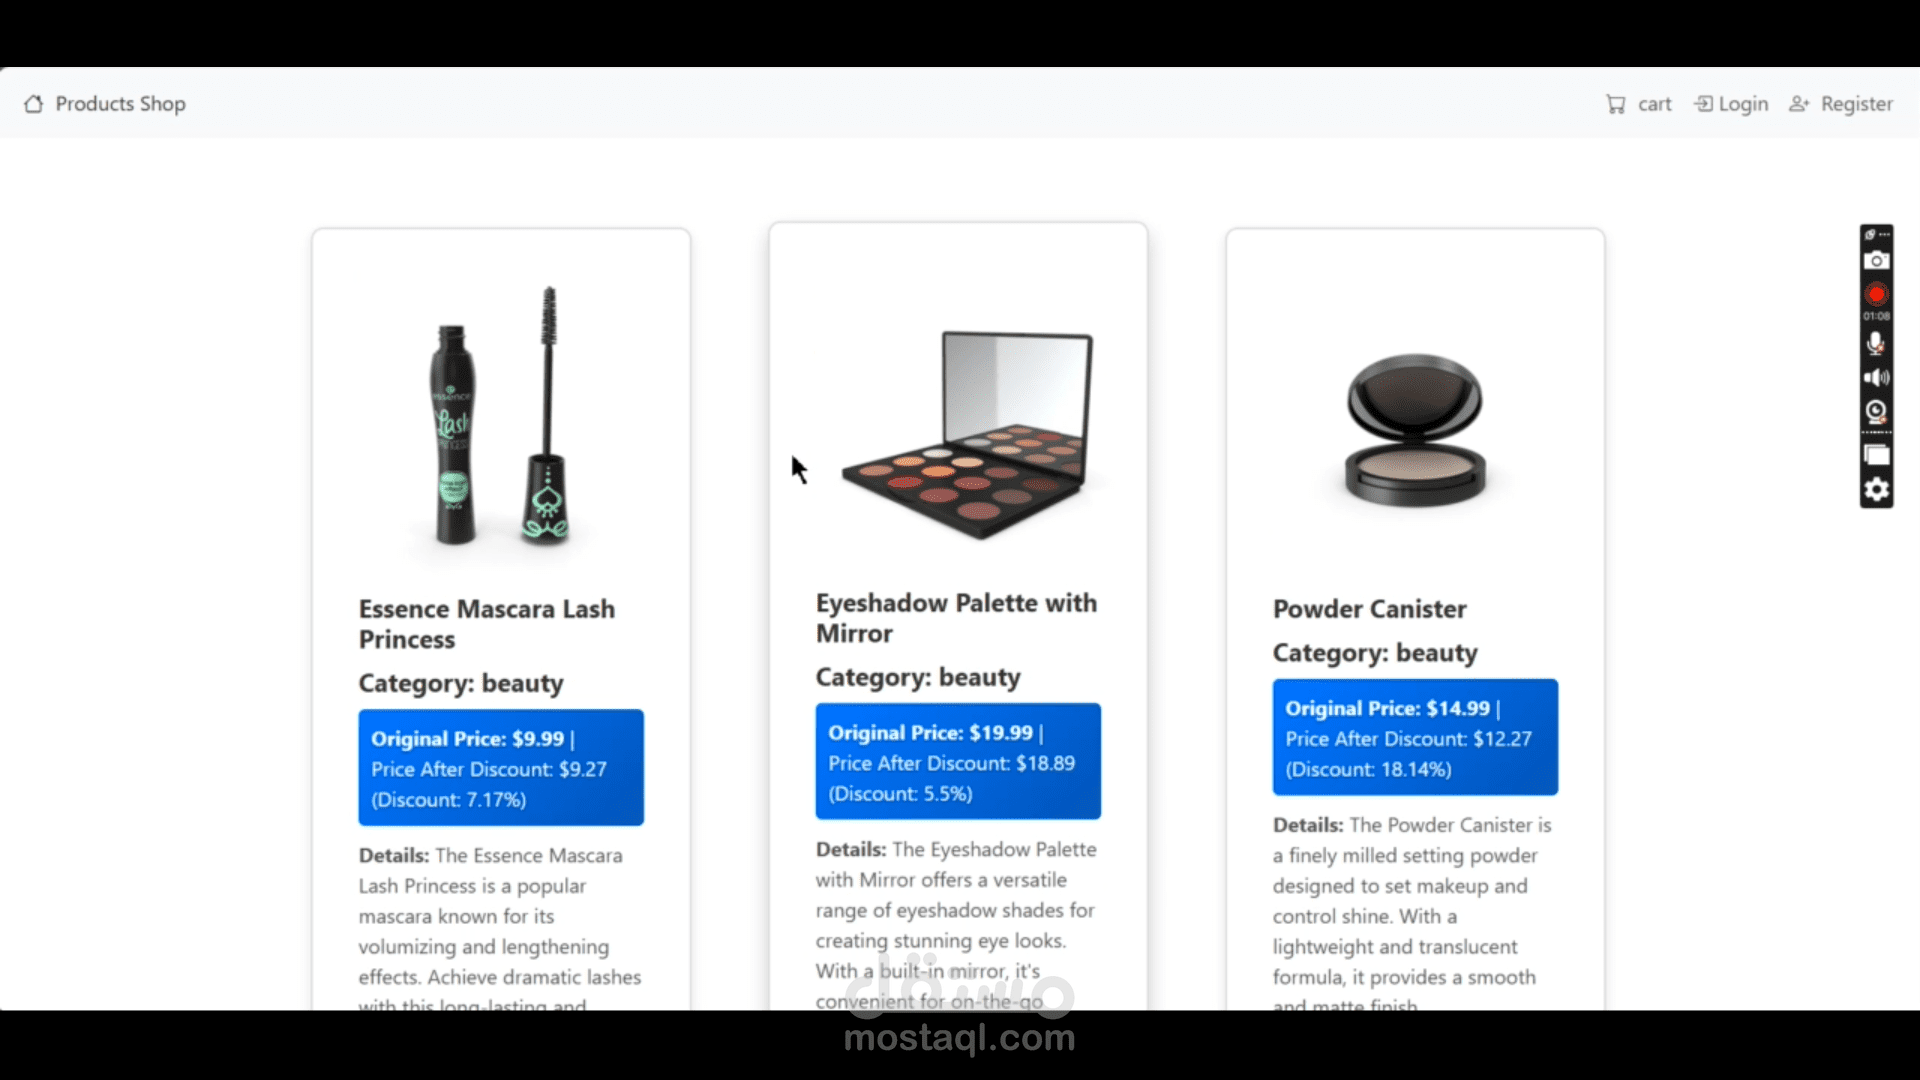The image size is (1920, 1080).
Task: Toggle the webcam in the recorder toolbar
Action: 1876,411
